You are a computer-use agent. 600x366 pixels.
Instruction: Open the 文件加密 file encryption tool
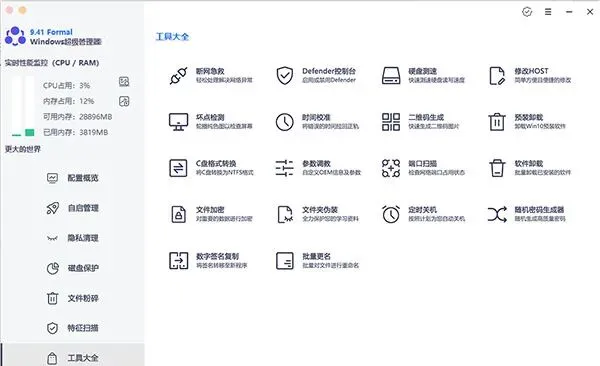pos(211,214)
